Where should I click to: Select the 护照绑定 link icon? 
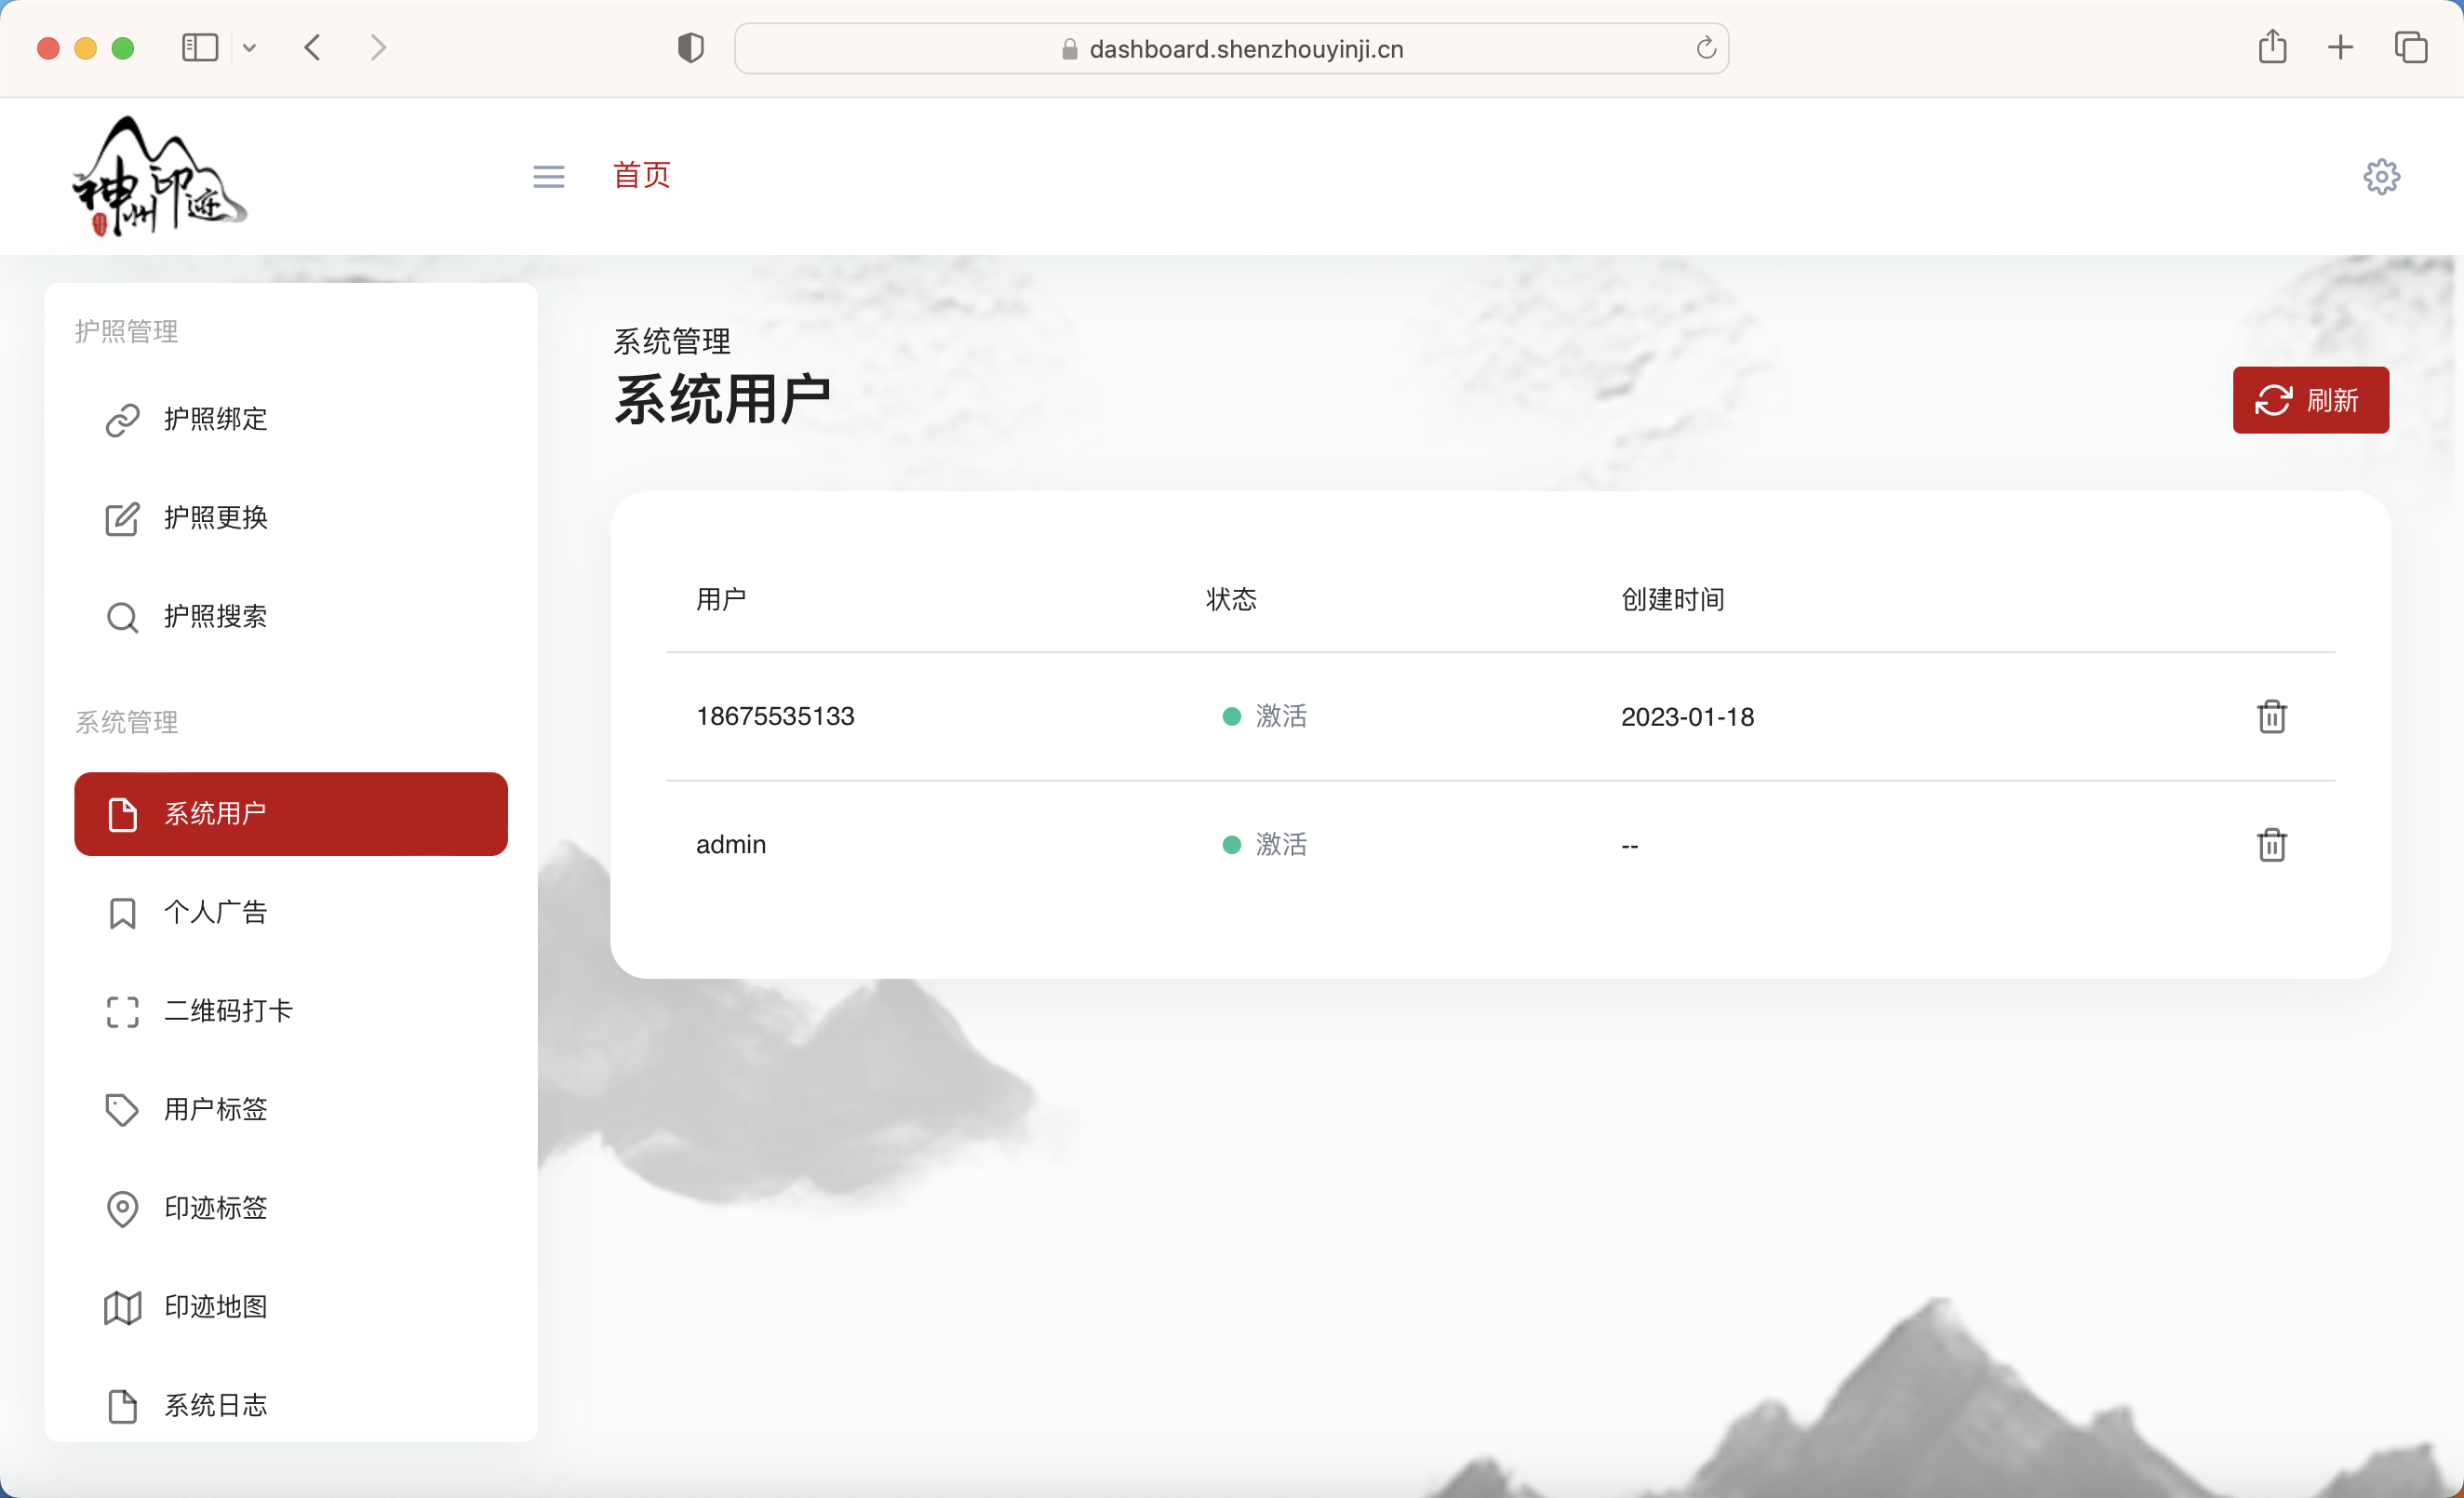pyautogui.click(x=122, y=419)
